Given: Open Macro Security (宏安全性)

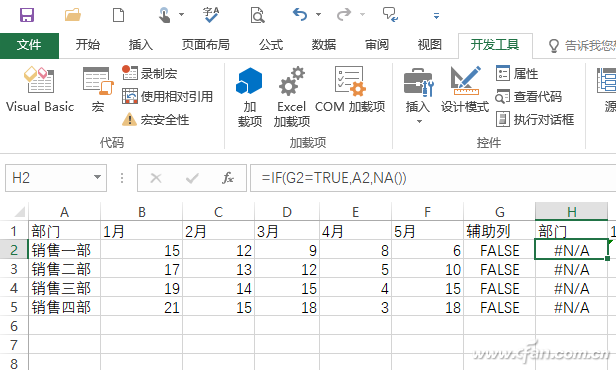Looking at the screenshot, I should tap(156, 119).
